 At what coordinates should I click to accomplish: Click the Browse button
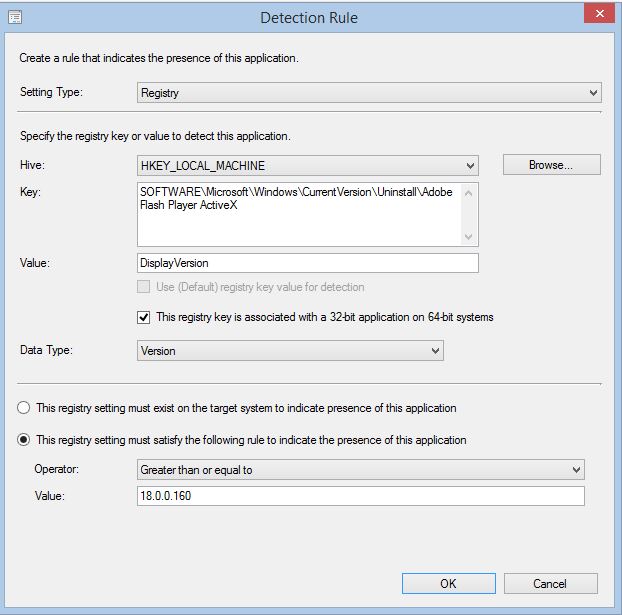551,165
